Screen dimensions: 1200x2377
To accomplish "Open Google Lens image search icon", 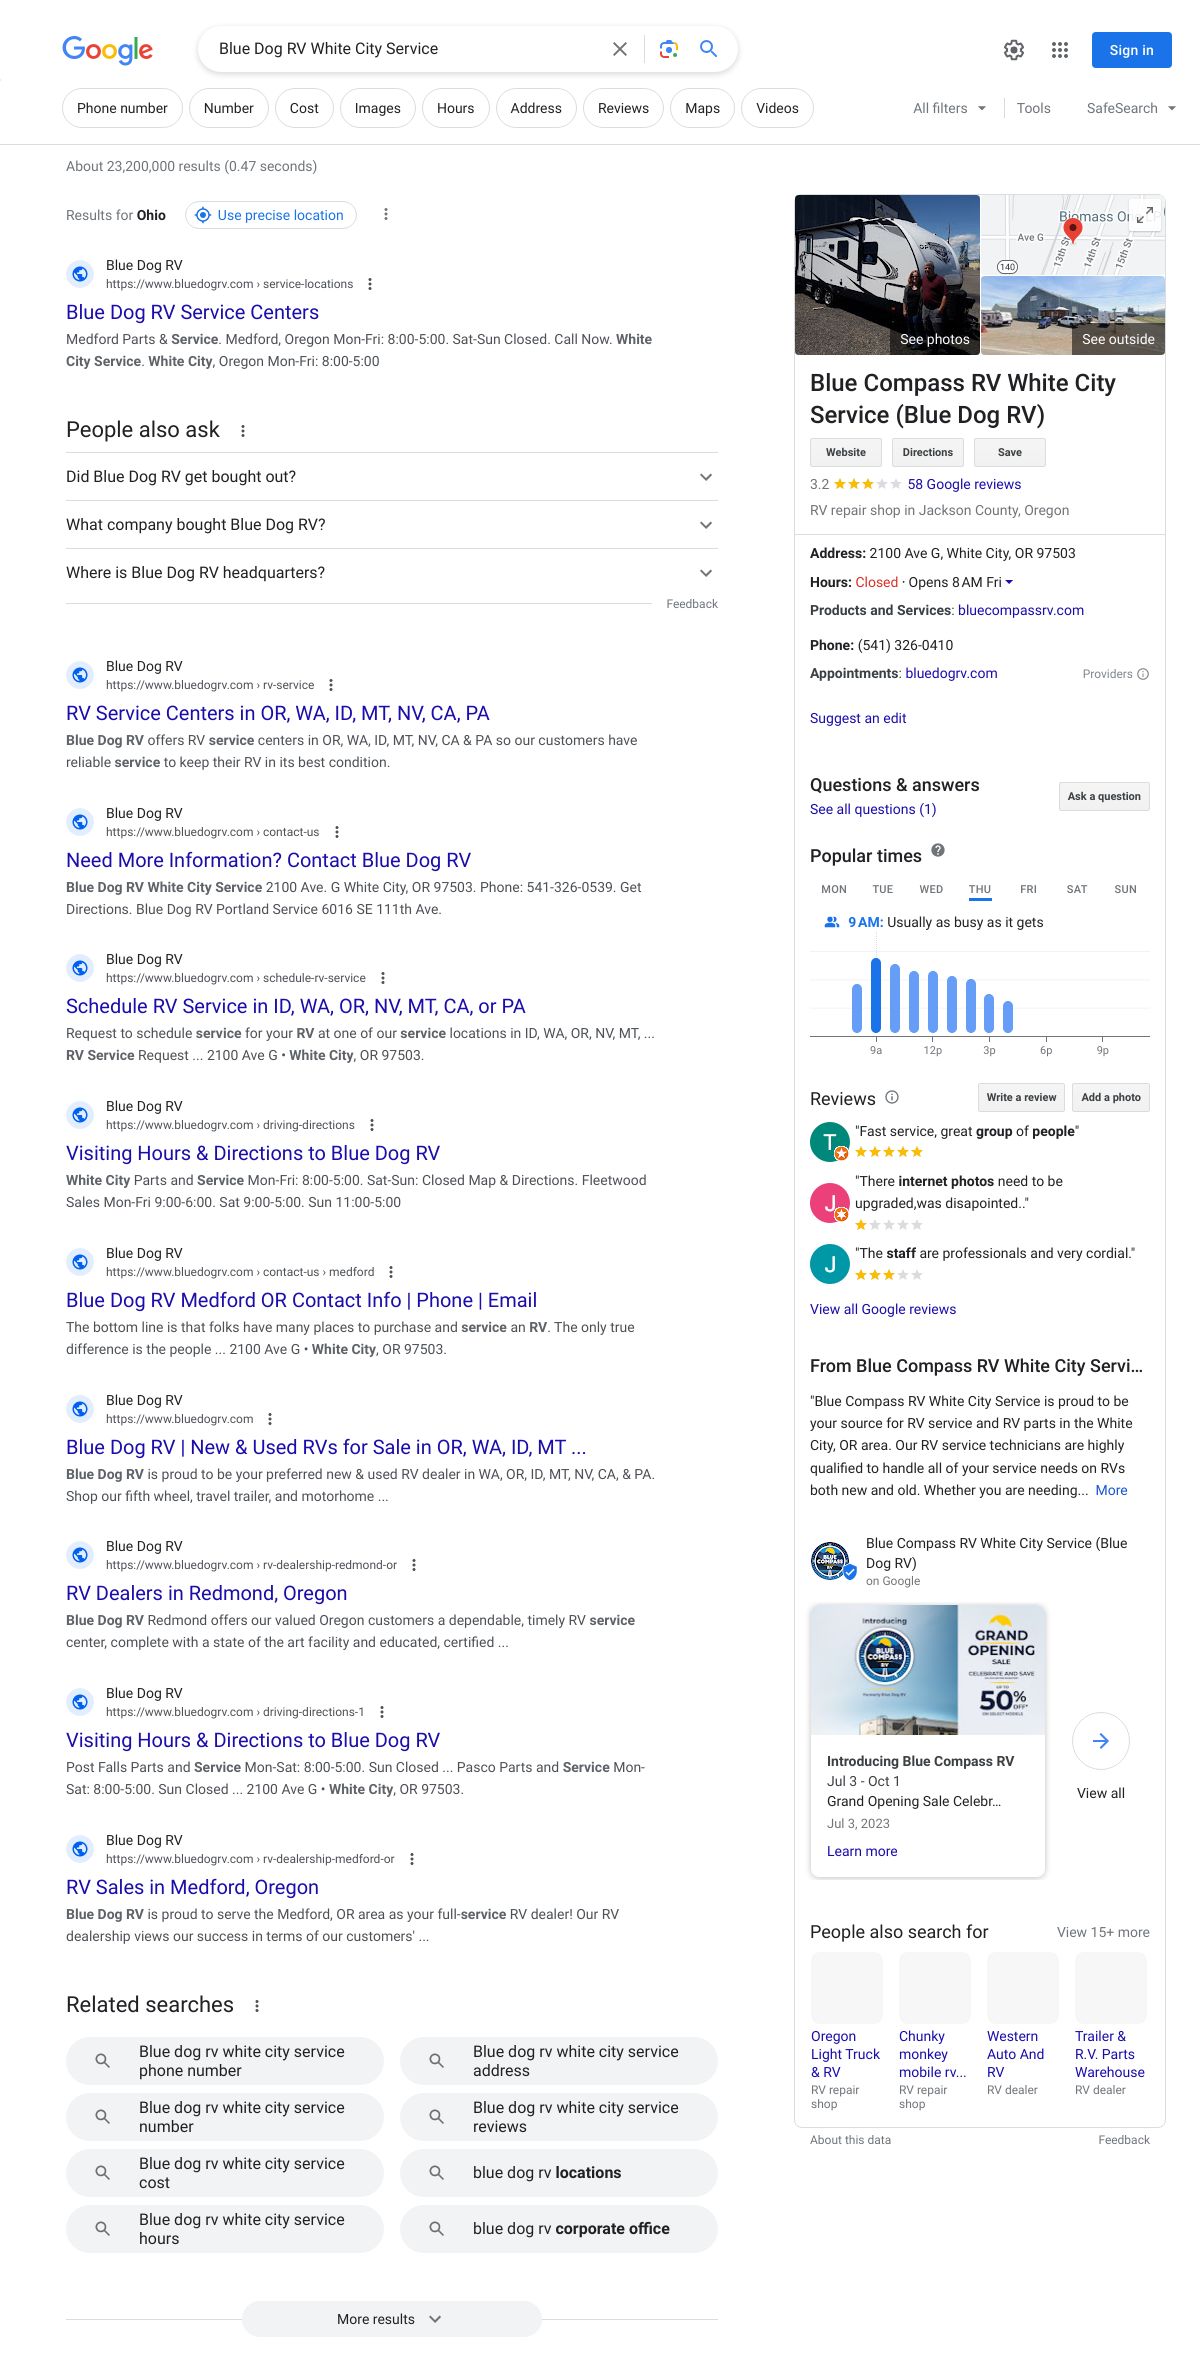I will [x=668, y=49].
